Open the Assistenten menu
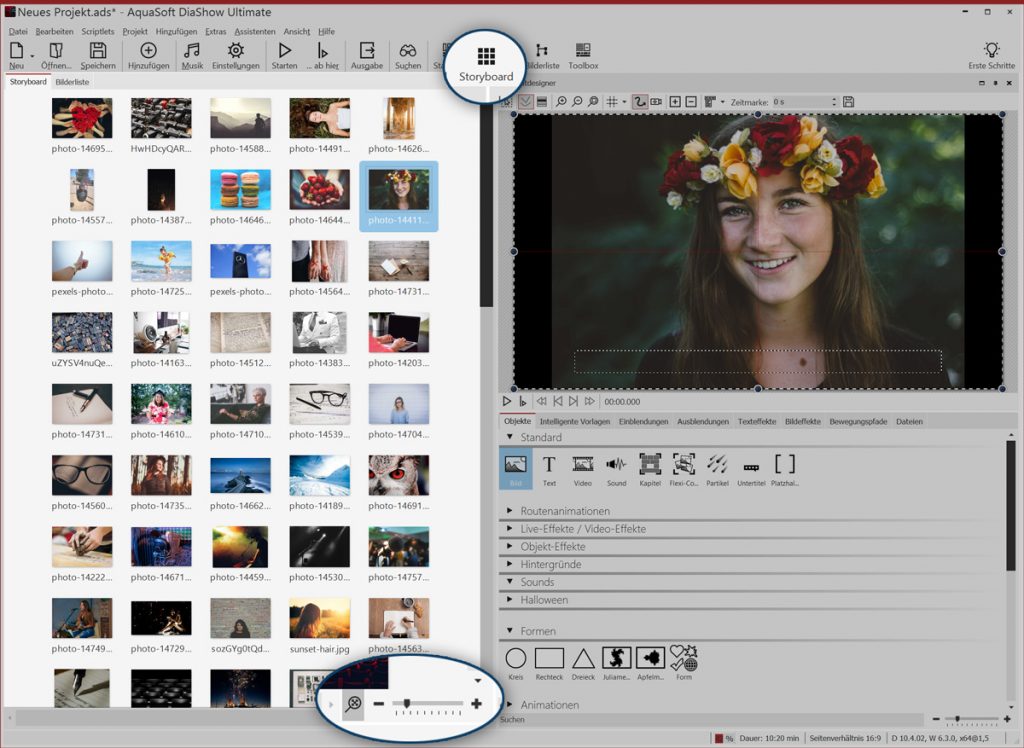 pos(254,32)
